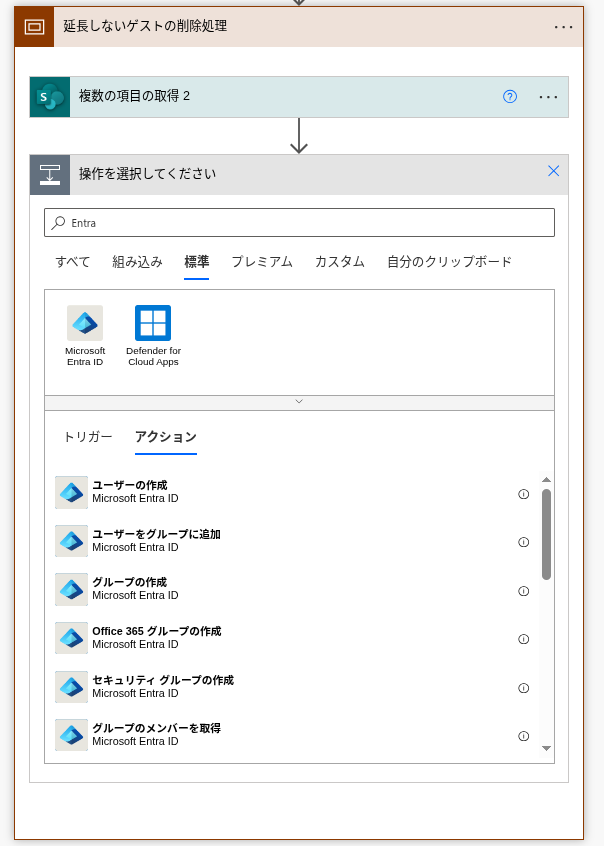Open the ellipsis menu for 延長しないゲストの削除処理
The height and width of the screenshot is (846, 604).
(564, 27)
